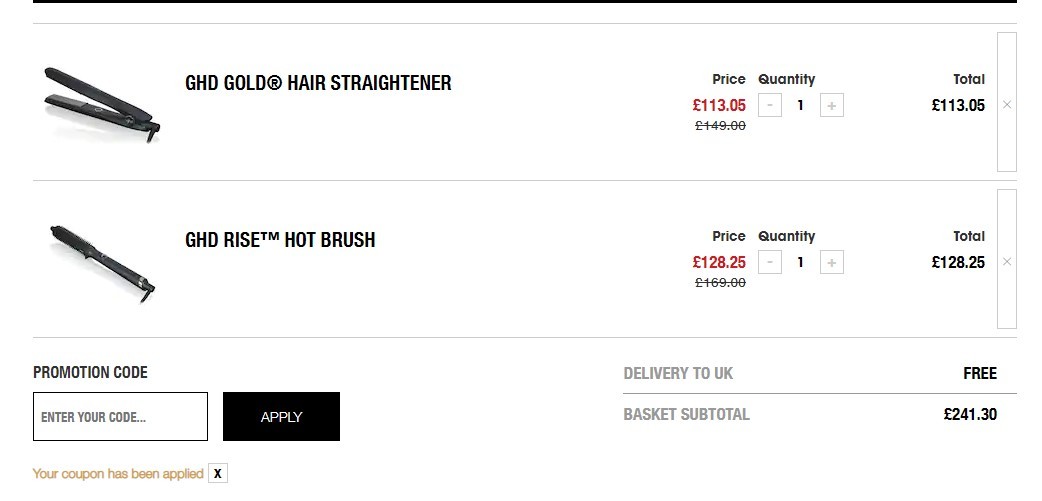Dismiss the applied coupon with the X

click(217, 474)
